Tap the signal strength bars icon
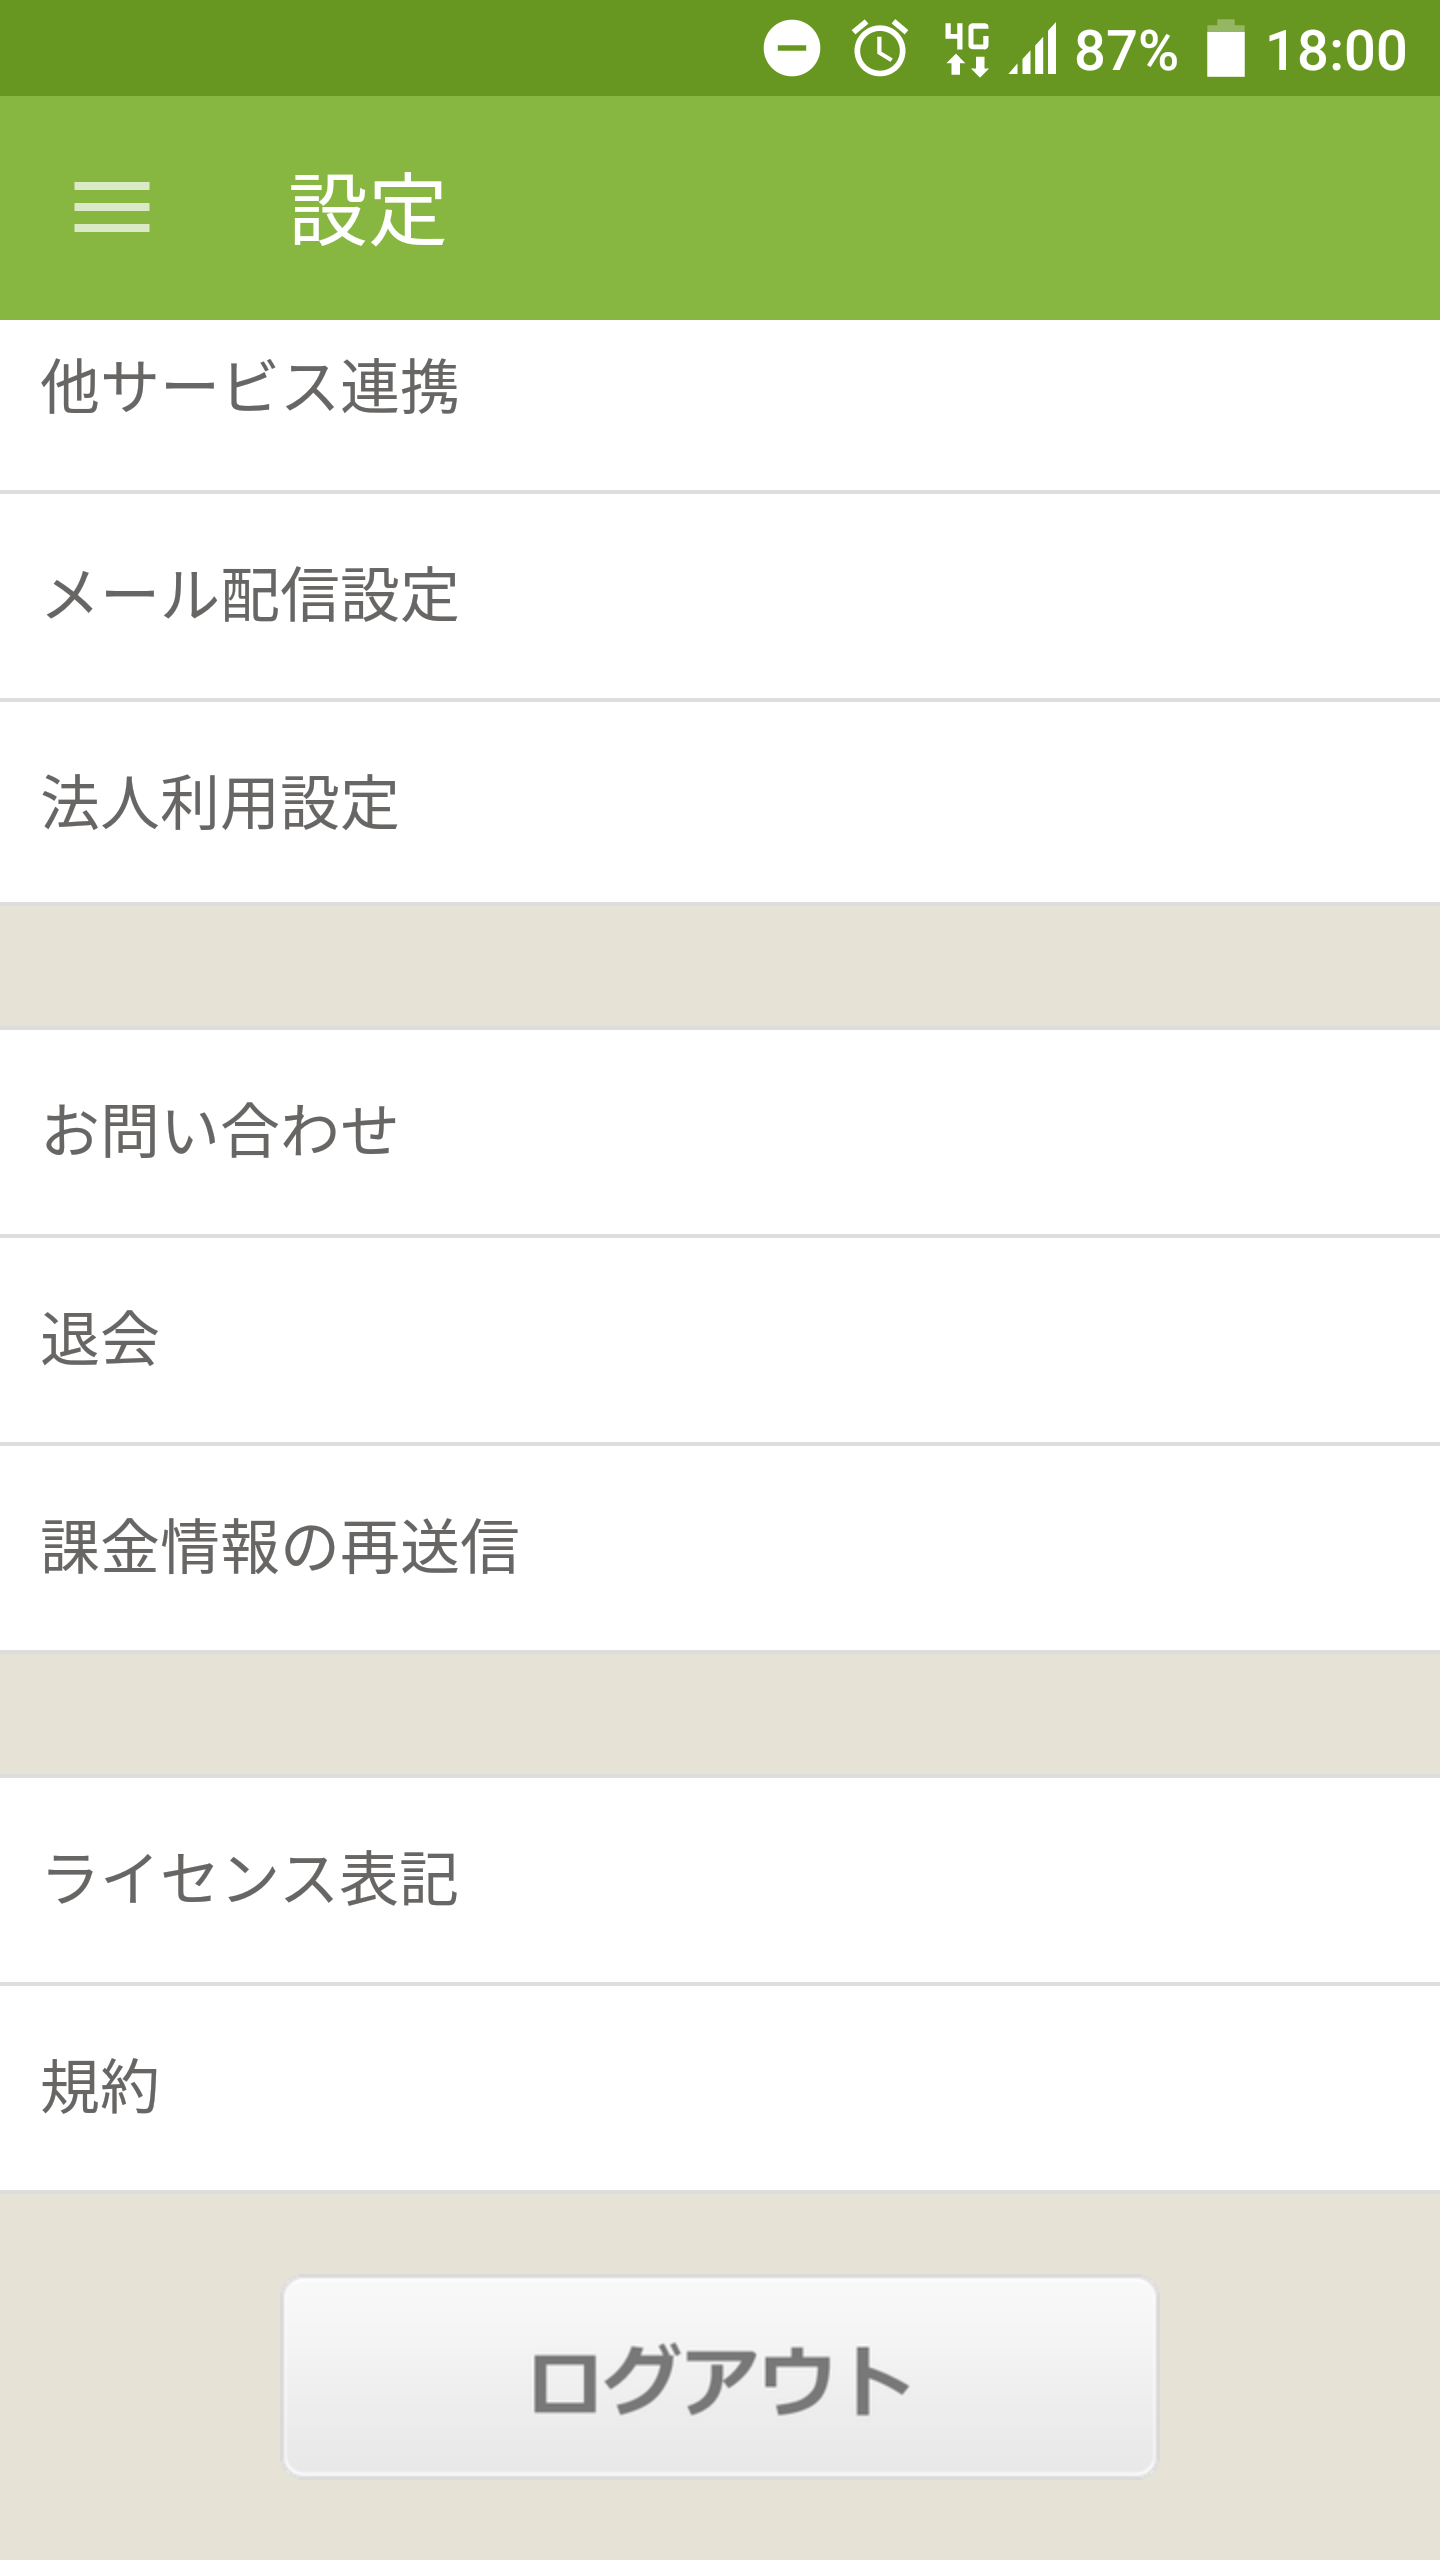Image resolution: width=1440 pixels, height=2560 pixels. click(1034, 49)
